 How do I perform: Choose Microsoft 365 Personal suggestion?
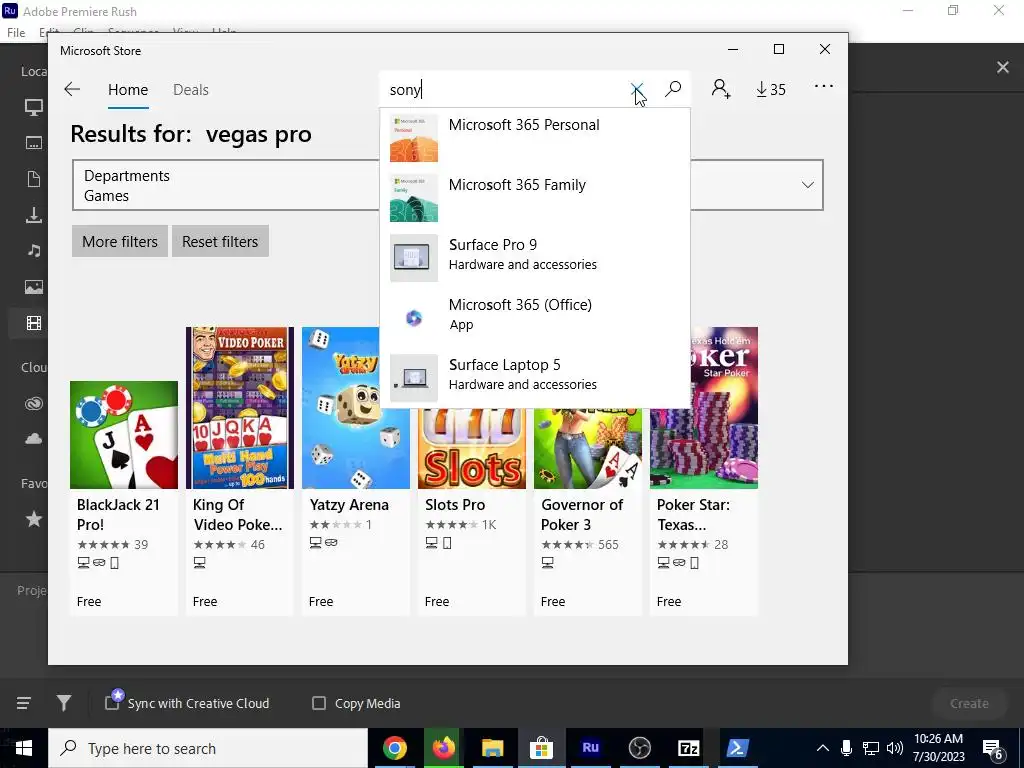tap(535, 138)
